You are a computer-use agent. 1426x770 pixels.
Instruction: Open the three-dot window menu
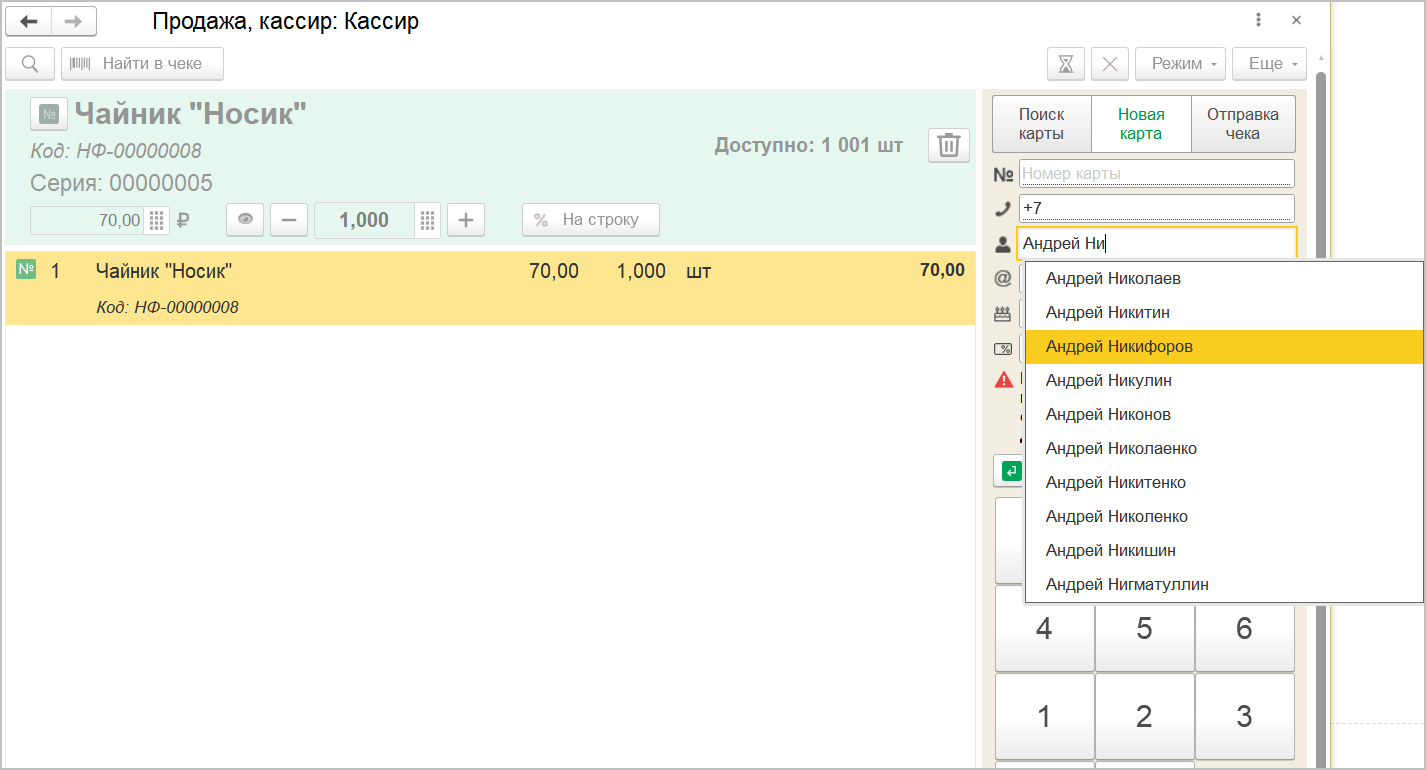tap(1258, 20)
